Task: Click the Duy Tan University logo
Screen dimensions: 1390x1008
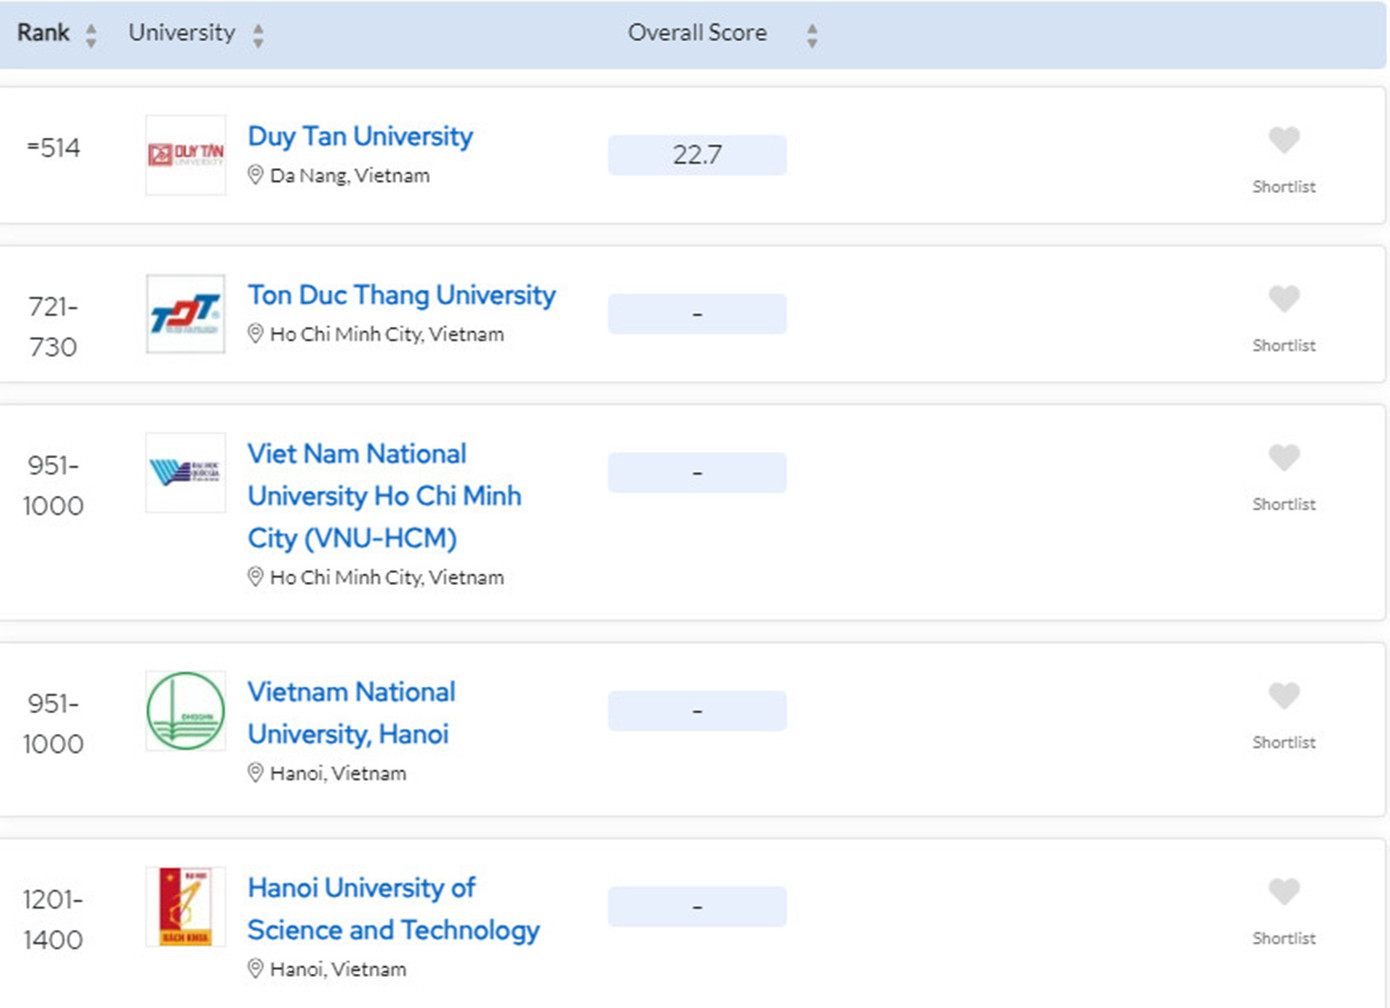Action: point(185,155)
